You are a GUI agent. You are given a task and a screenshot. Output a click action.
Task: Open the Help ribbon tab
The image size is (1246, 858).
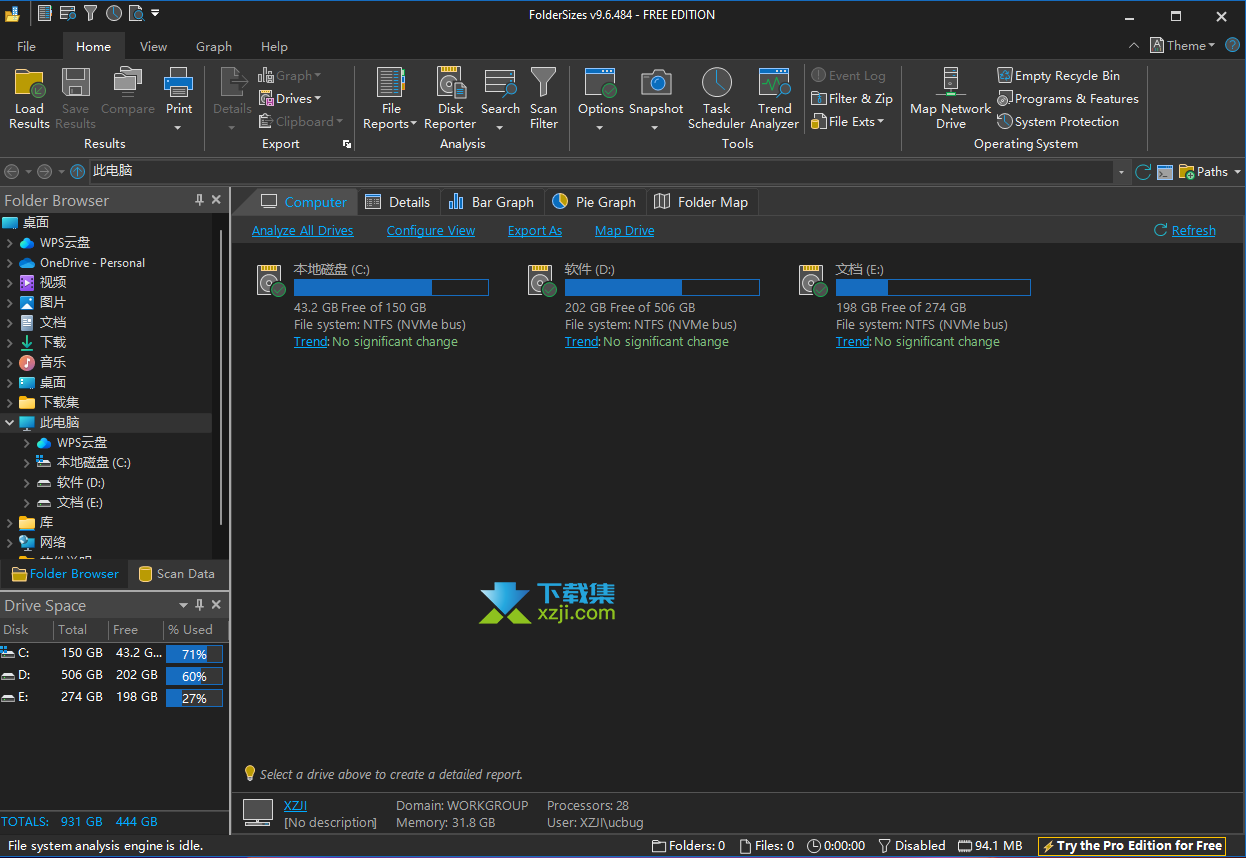tap(274, 47)
